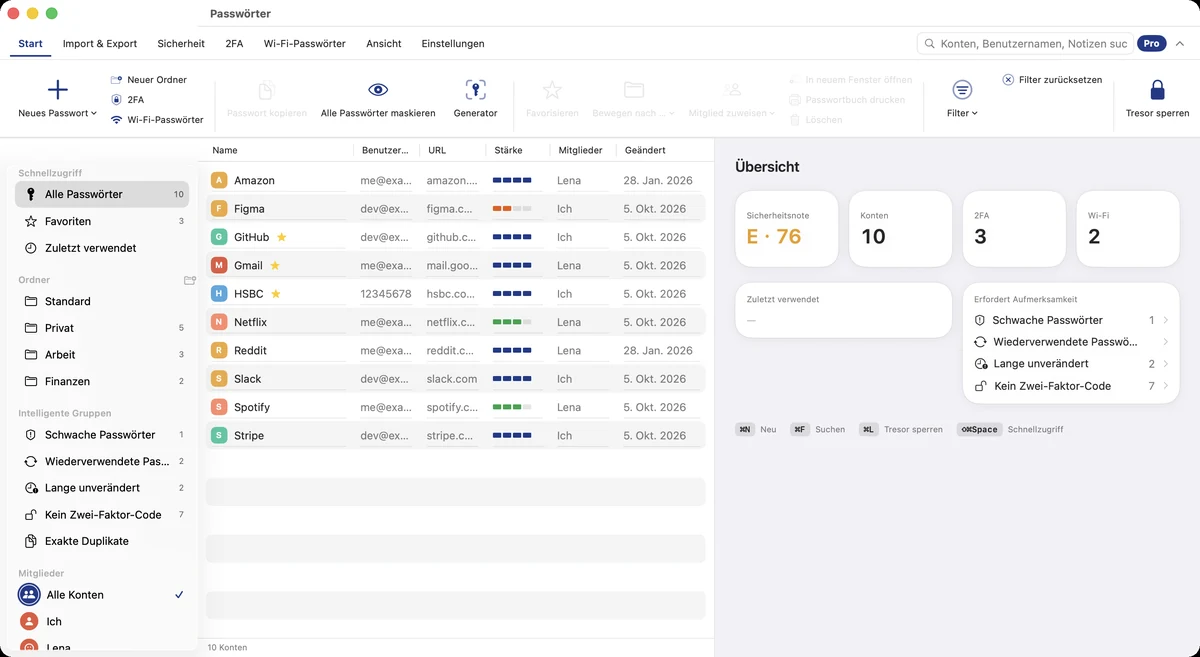
Task: Reset filters with Filter zurücksetzen
Action: click(x=1052, y=80)
